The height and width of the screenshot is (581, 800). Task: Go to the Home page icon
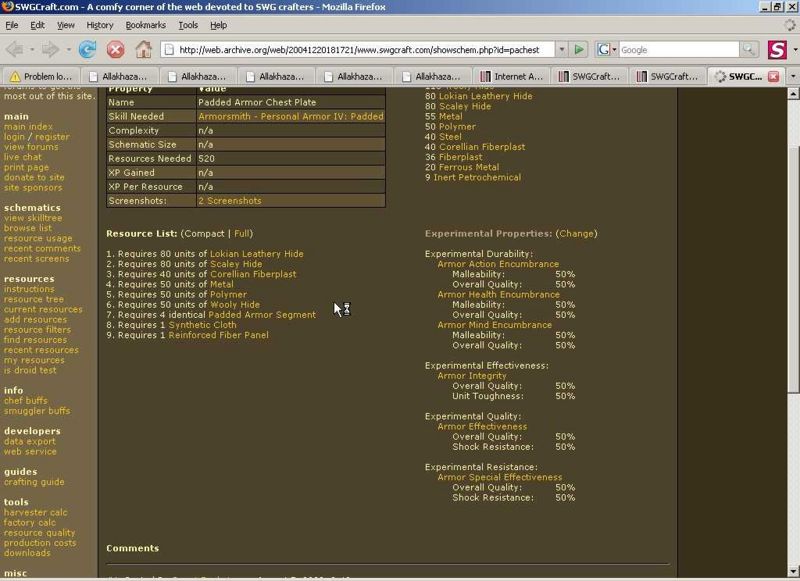[143, 49]
